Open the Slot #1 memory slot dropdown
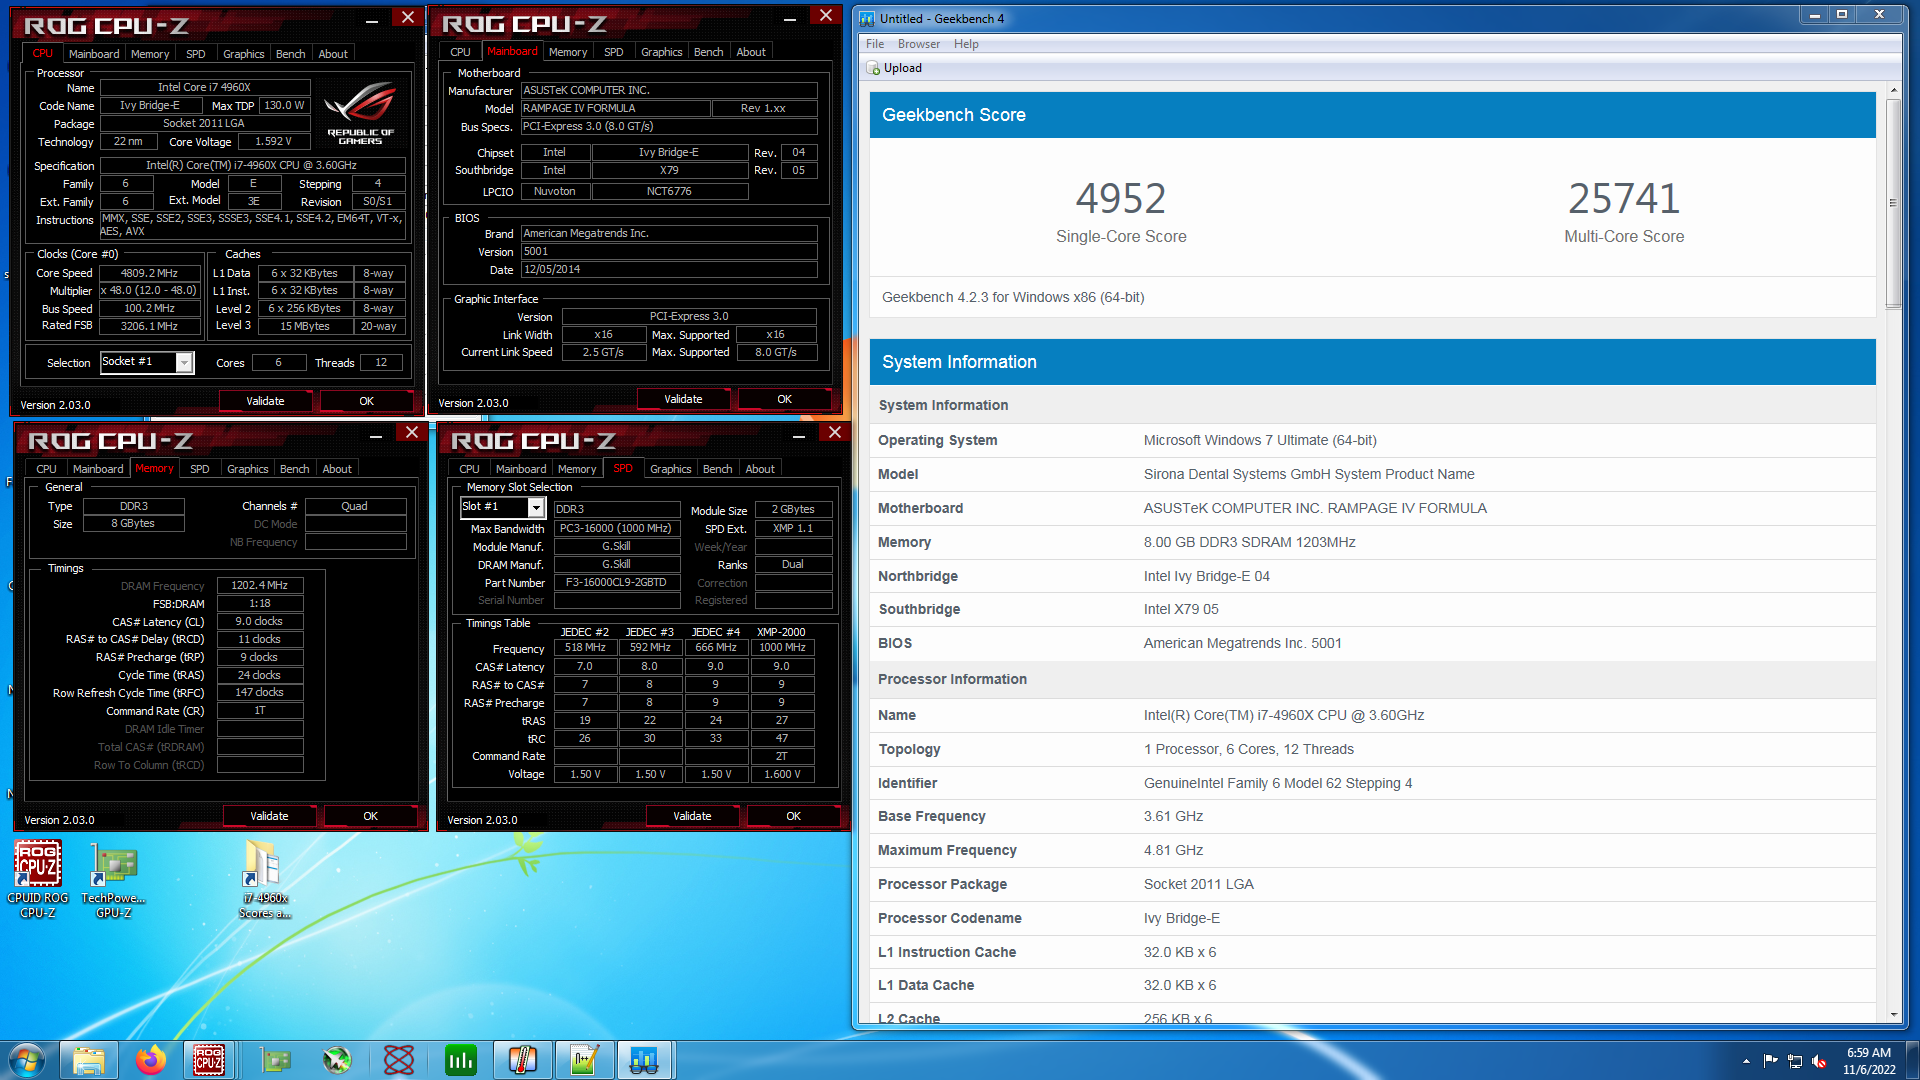Image resolution: width=1920 pixels, height=1080 pixels. [536, 508]
